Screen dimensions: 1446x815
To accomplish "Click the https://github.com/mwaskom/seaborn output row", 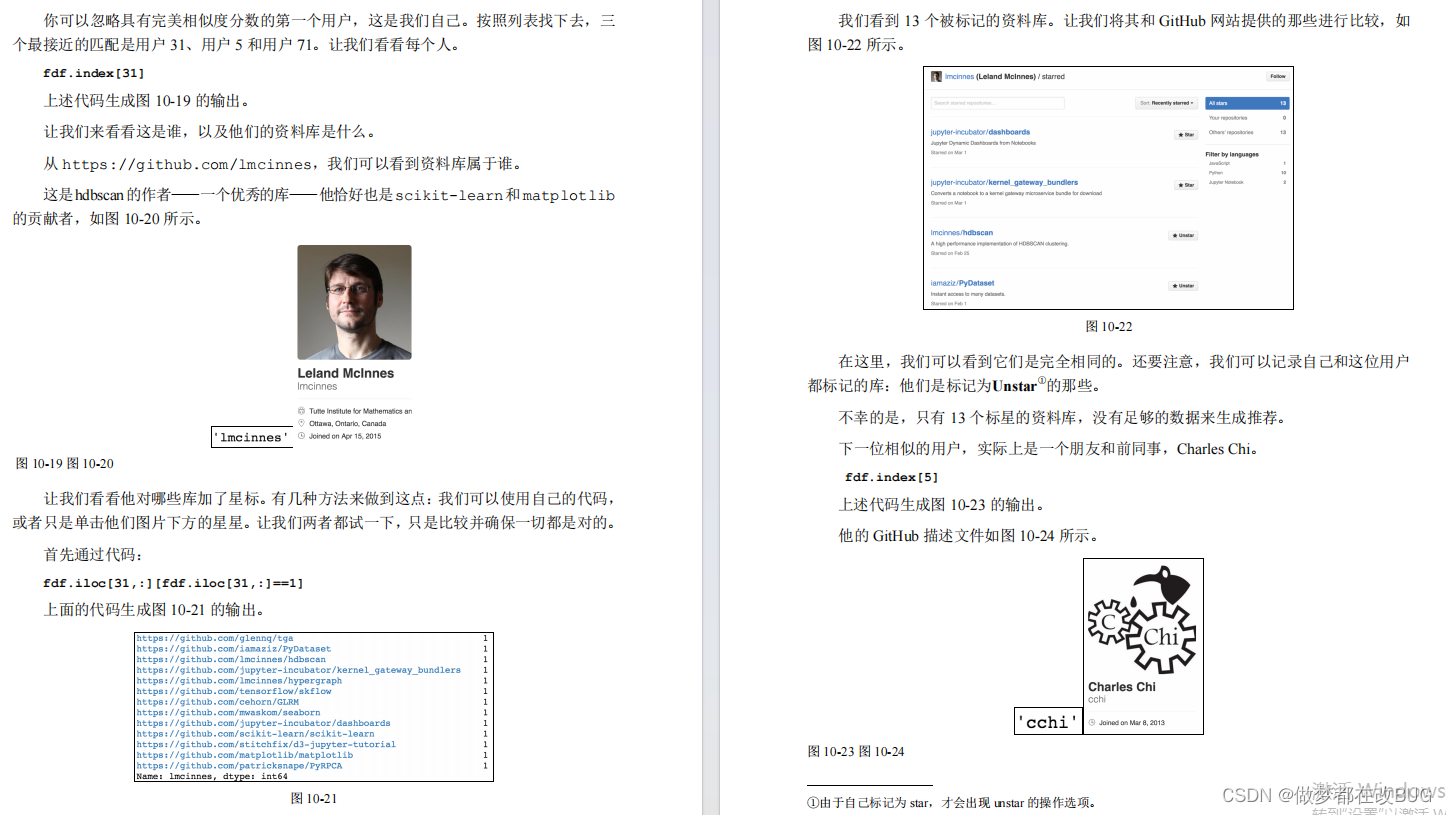I will click(x=313, y=713).
